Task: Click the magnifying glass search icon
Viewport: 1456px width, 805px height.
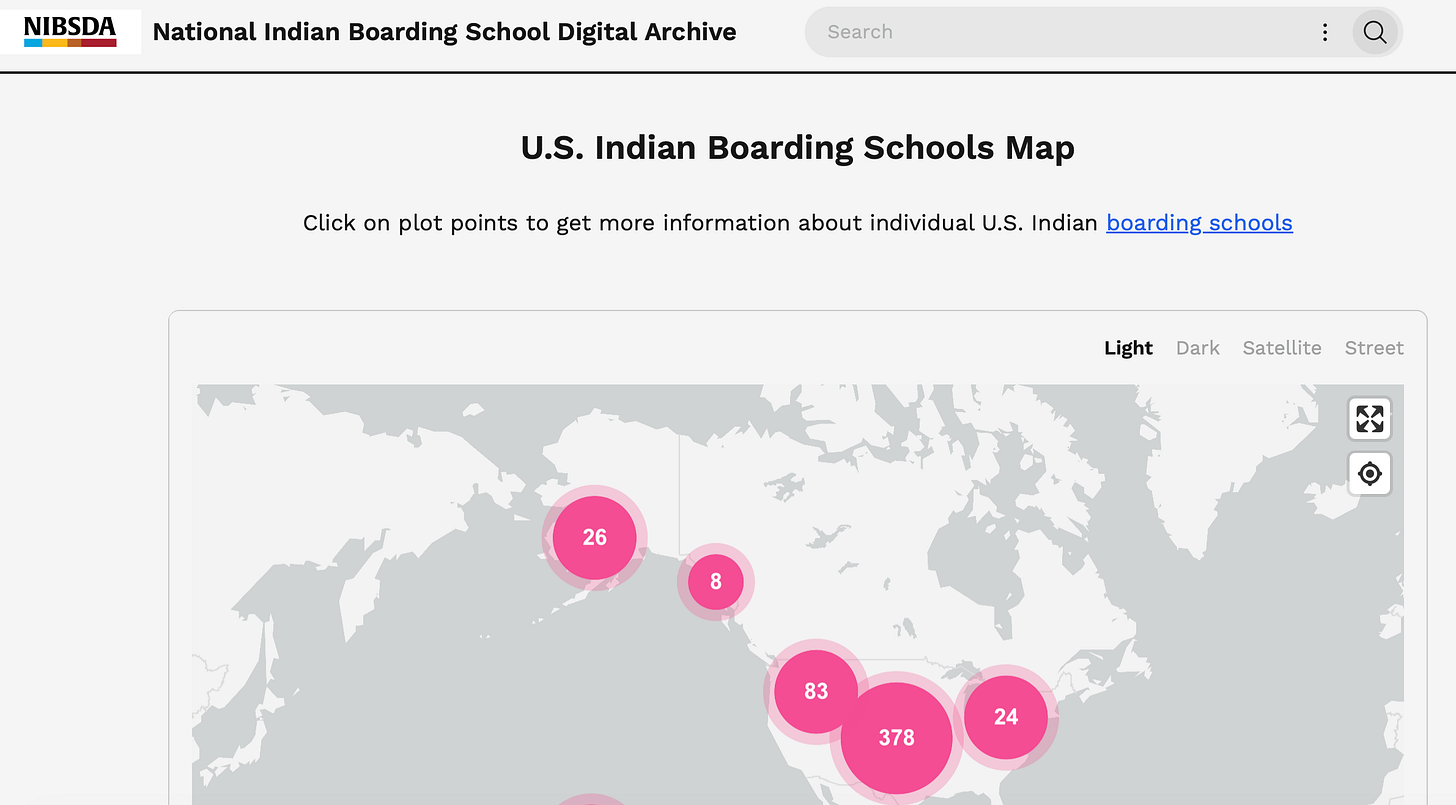Action: pyautogui.click(x=1375, y=32)
